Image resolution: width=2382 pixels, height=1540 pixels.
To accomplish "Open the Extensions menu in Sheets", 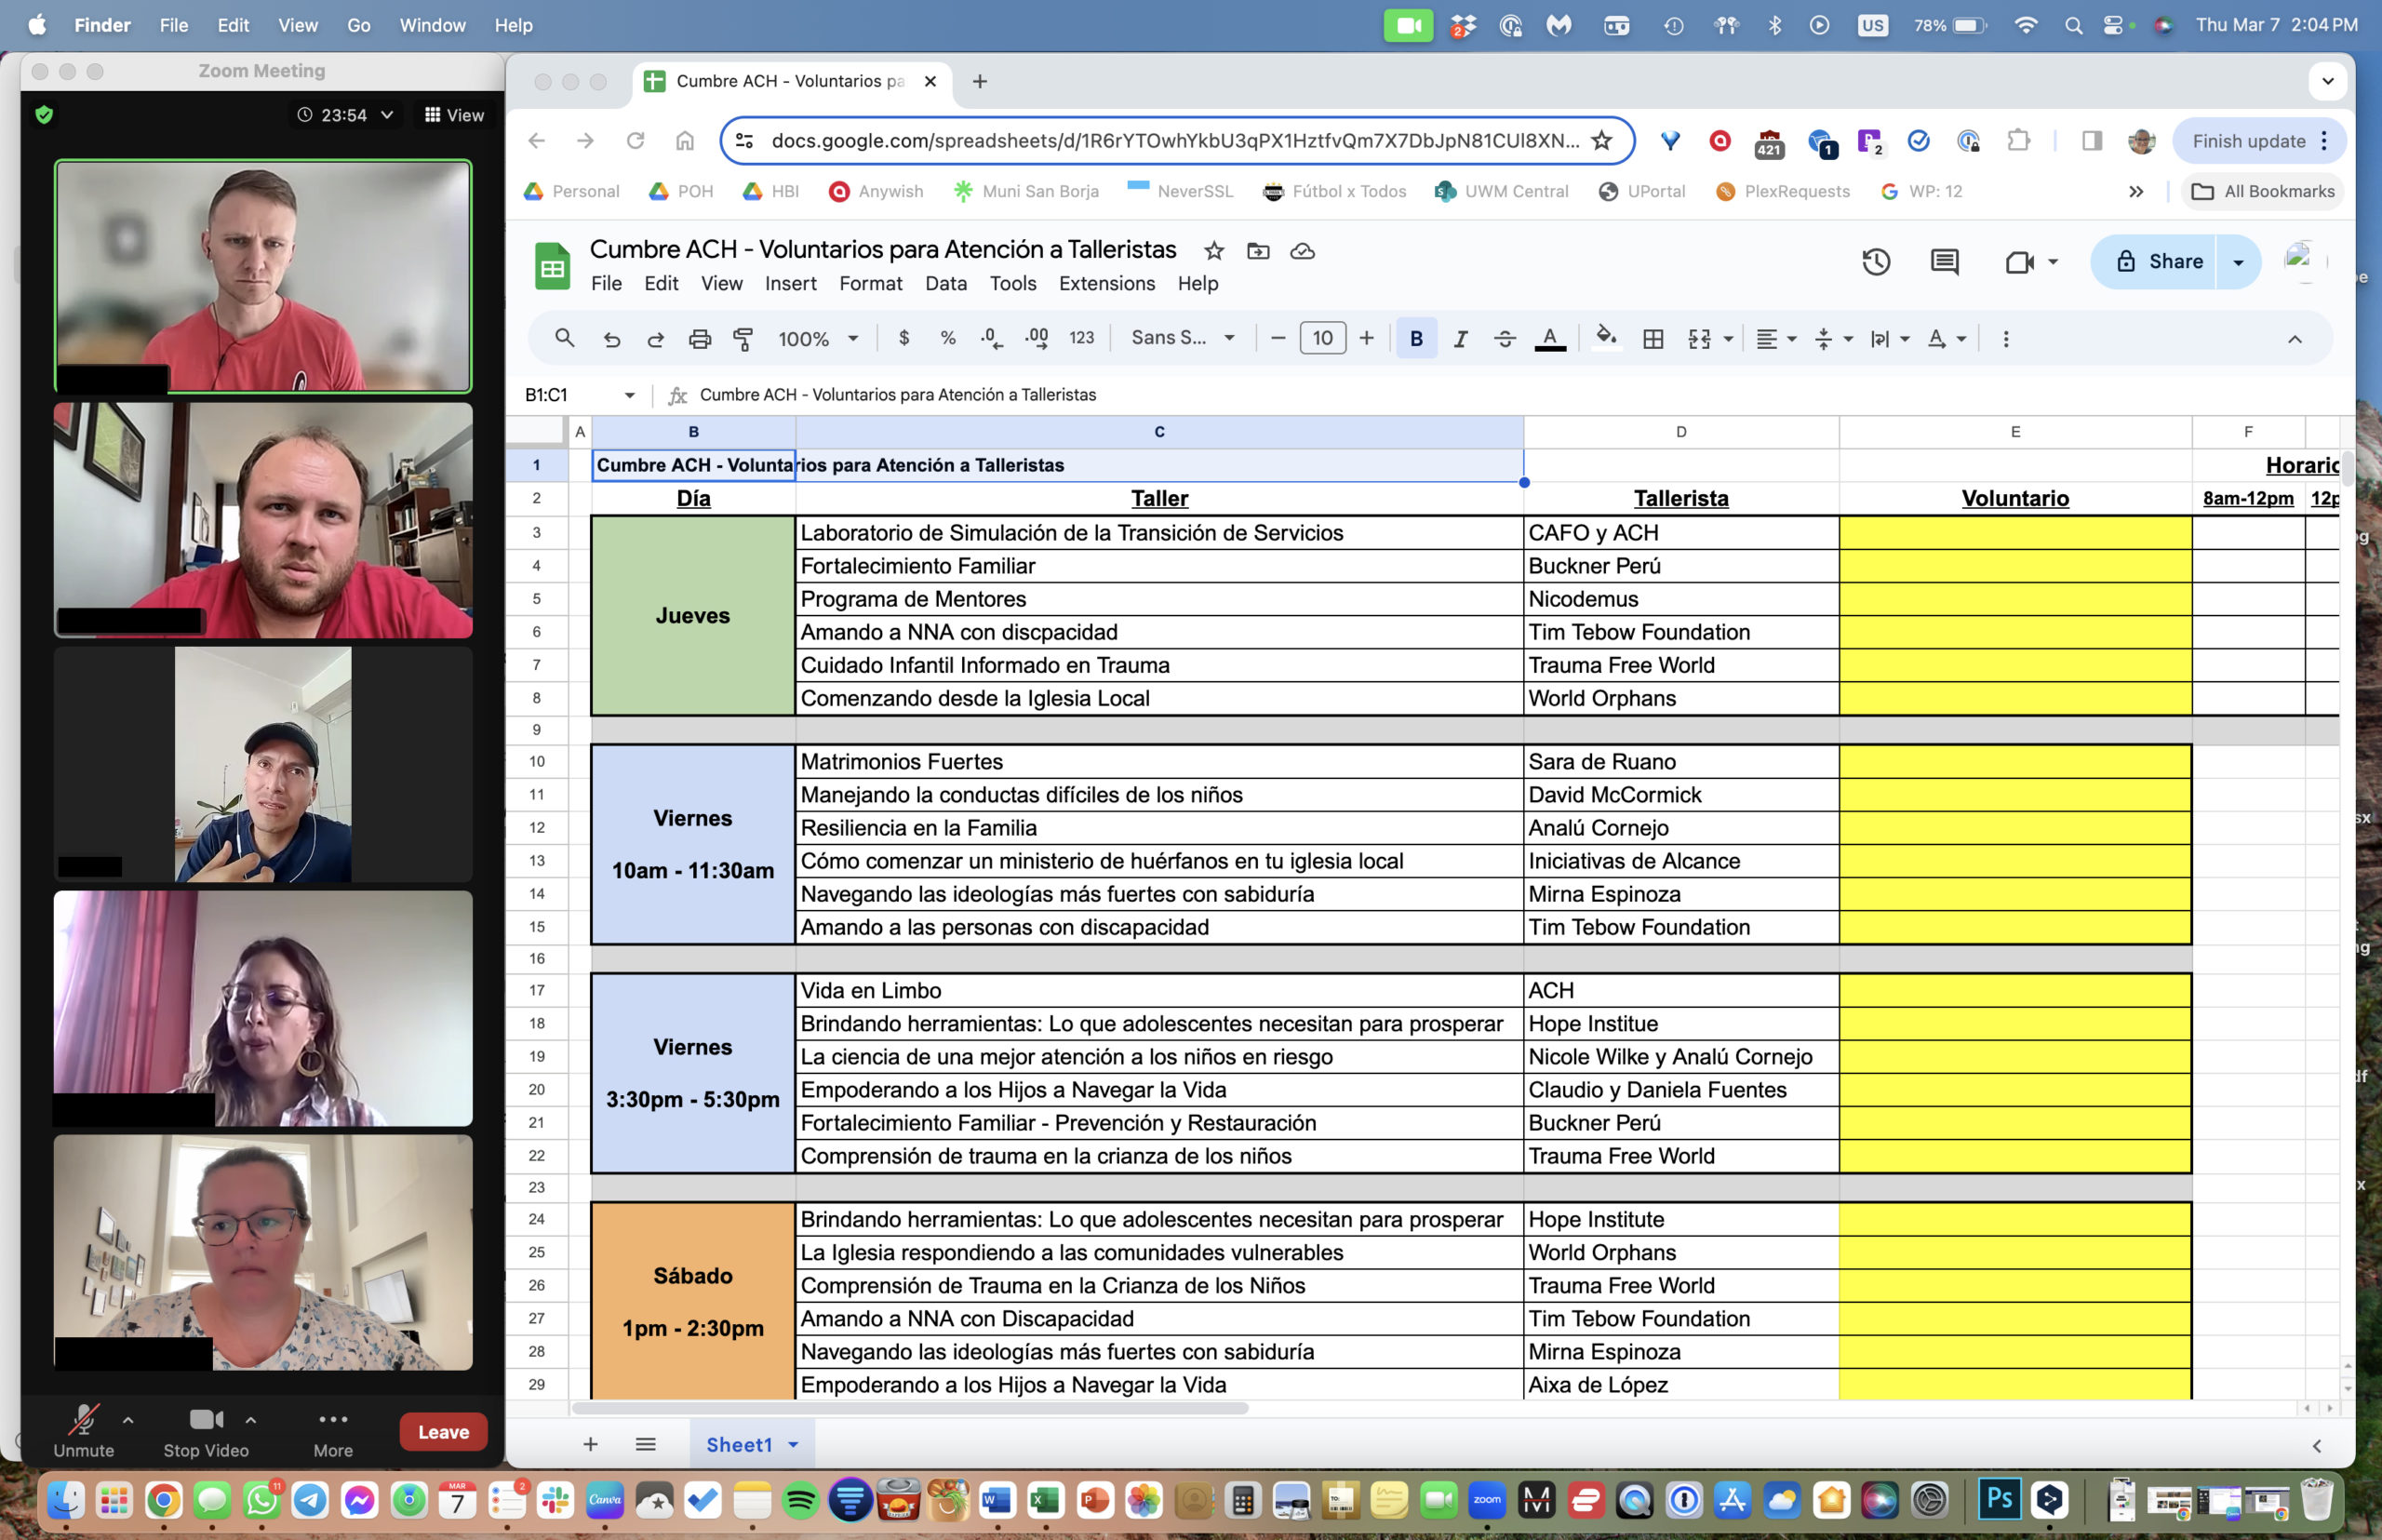I will 1106,284.
